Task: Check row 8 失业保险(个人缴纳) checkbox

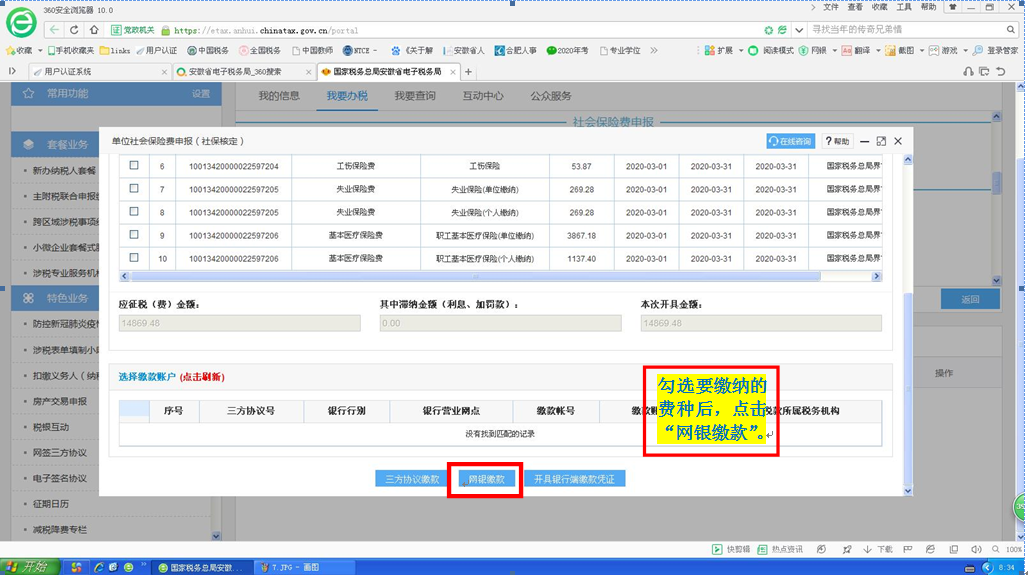Action: [x=134, y=212]
